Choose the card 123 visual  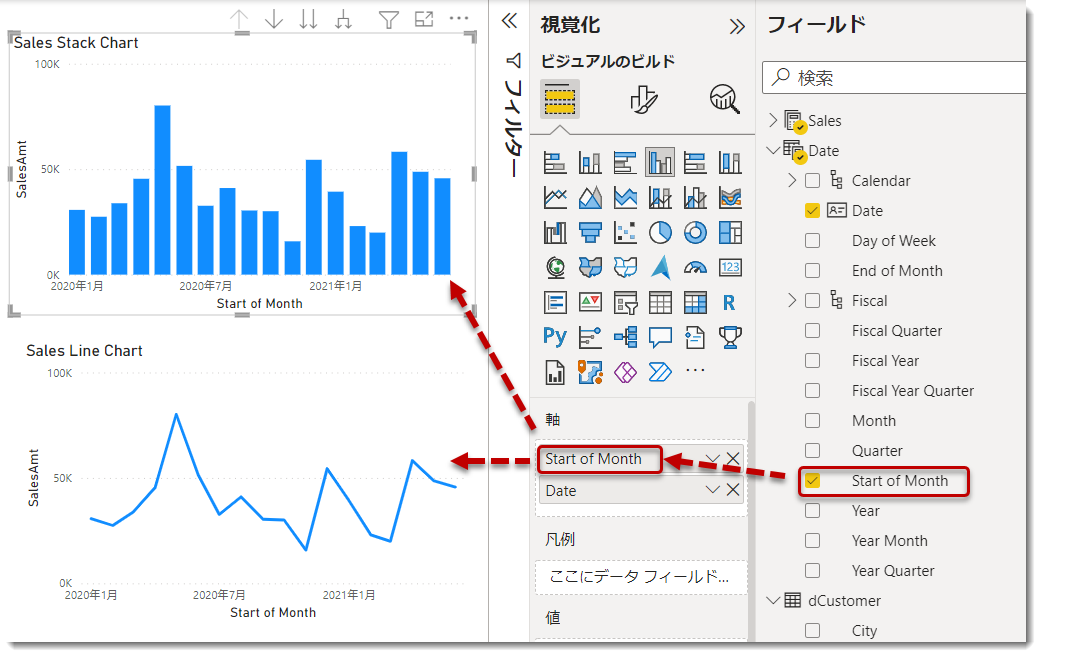click(x=730, y=267)
